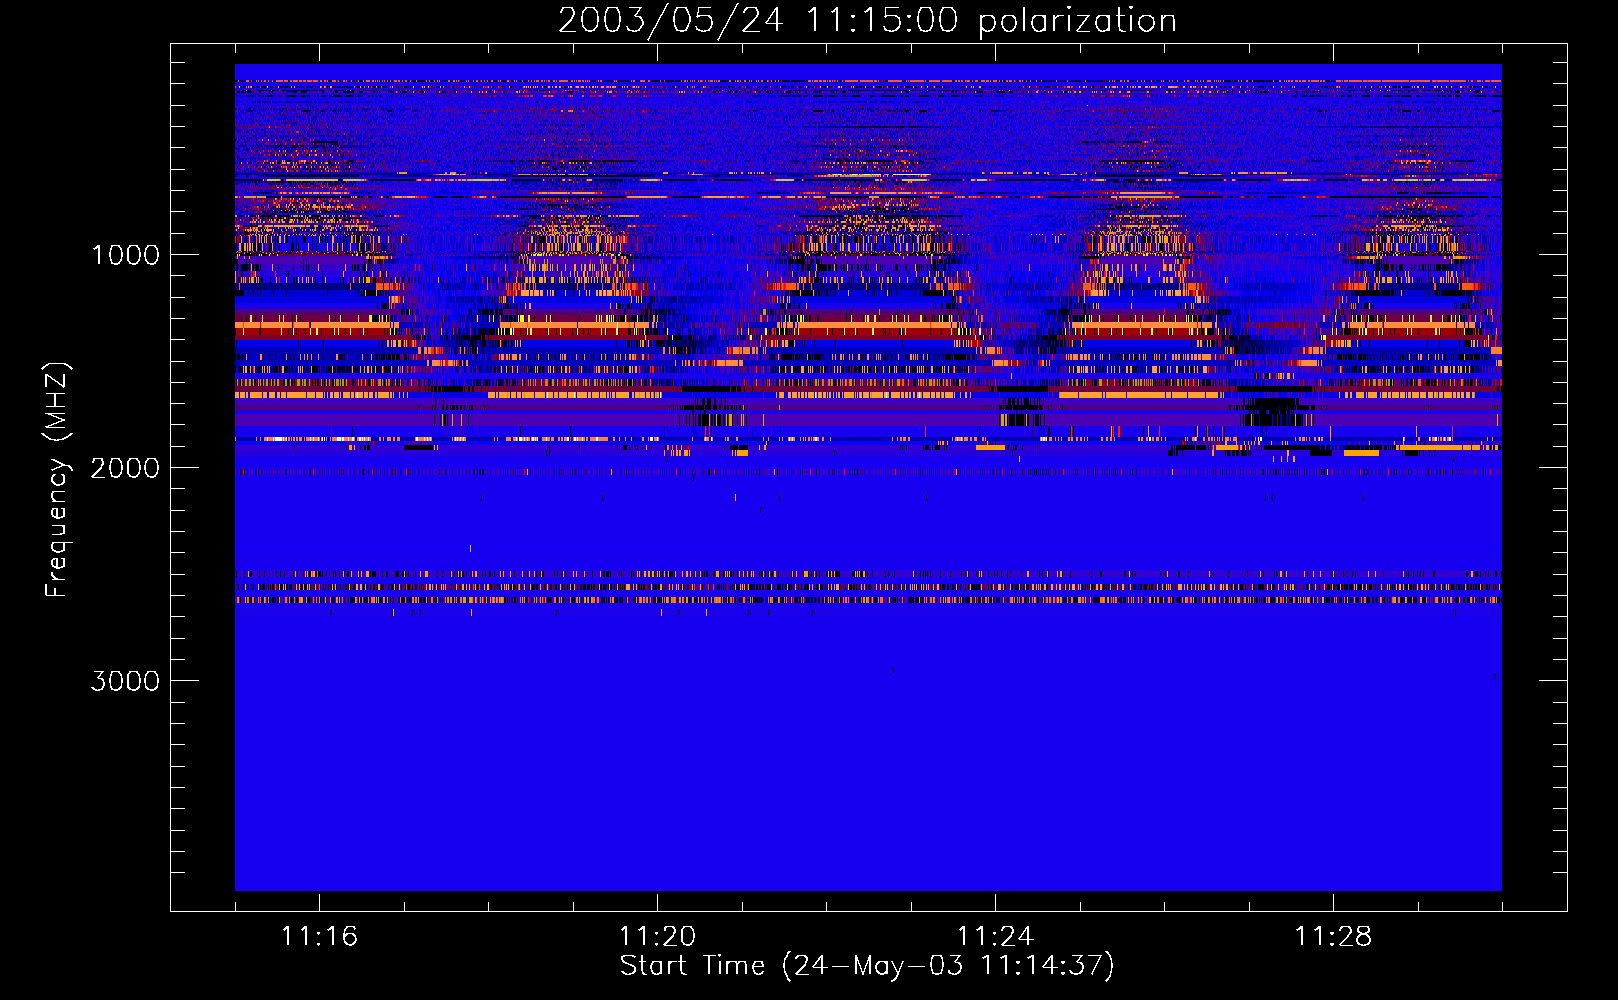Click the 1000 frequency tick label
The width and height of the screenshot is (1618, 1000).
[125, 255]
